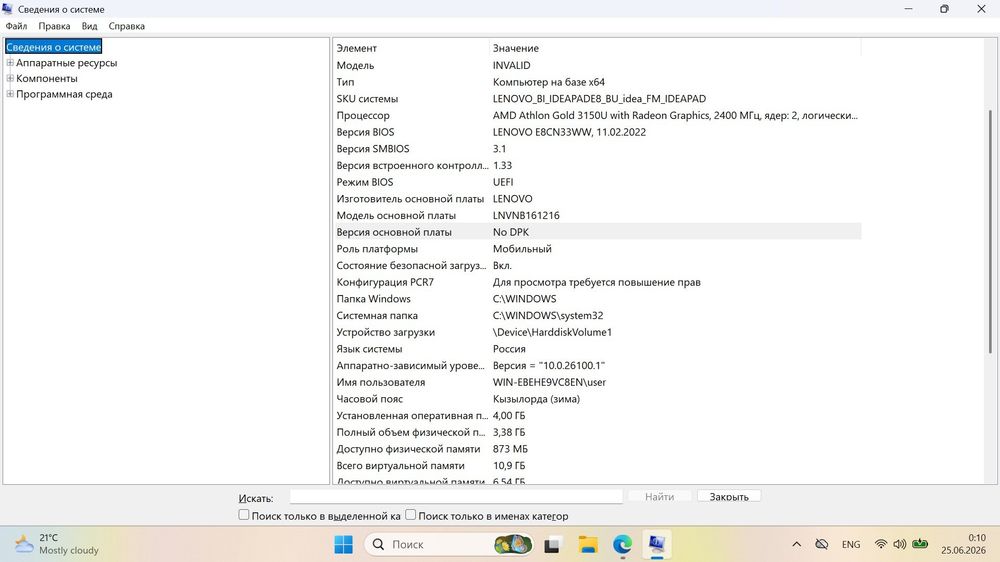Open the Файл menu
The width and height of the screenshot is (1000, 562).
[16, 26]
